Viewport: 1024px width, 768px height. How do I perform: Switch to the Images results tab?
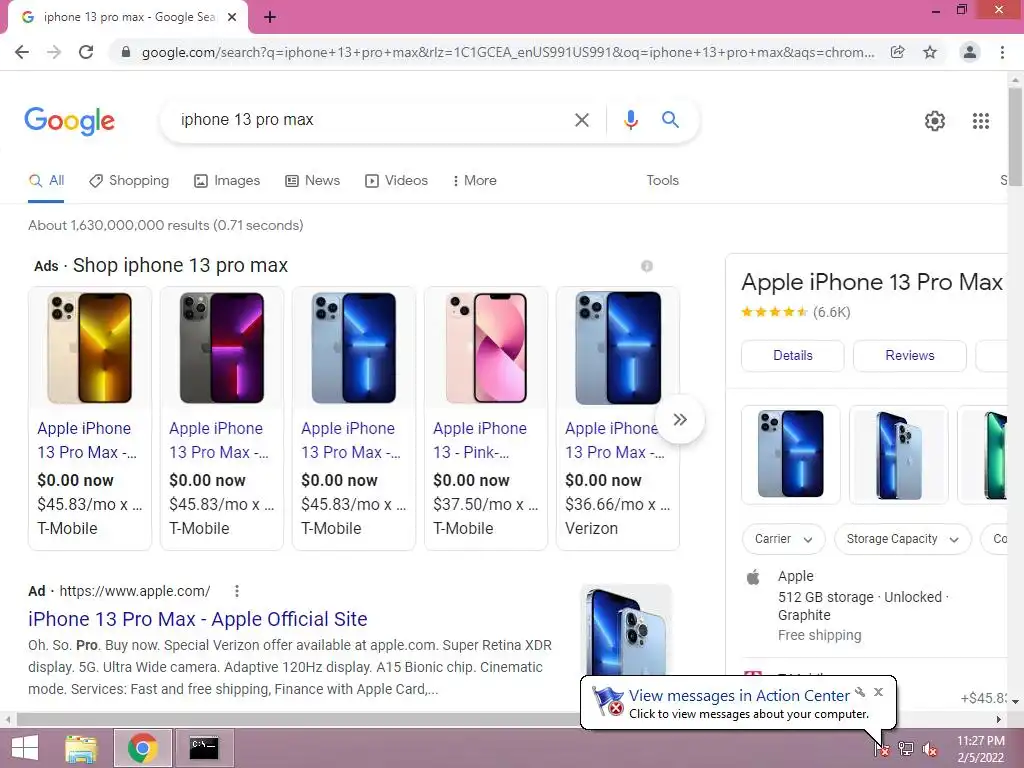[227, 180]
